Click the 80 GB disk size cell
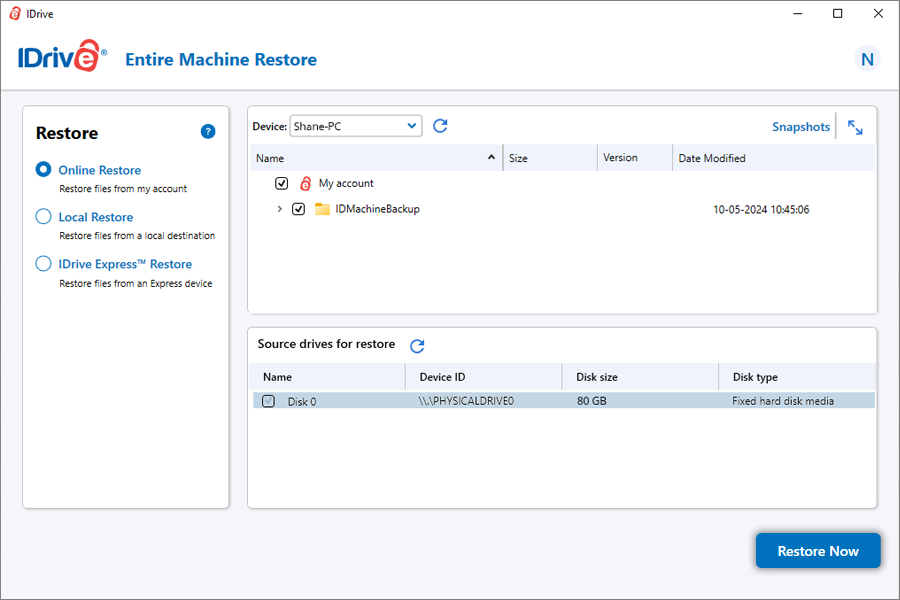 click(592, 401)
